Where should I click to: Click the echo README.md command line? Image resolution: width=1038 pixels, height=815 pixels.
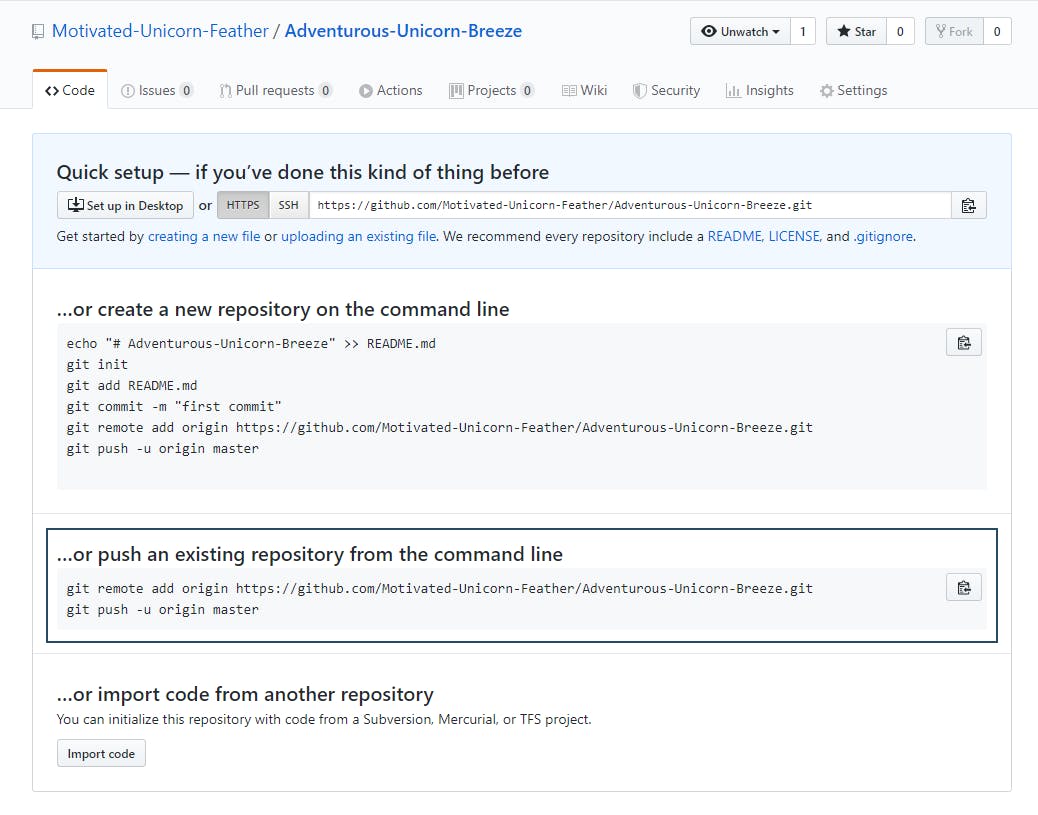pos(251,344)
